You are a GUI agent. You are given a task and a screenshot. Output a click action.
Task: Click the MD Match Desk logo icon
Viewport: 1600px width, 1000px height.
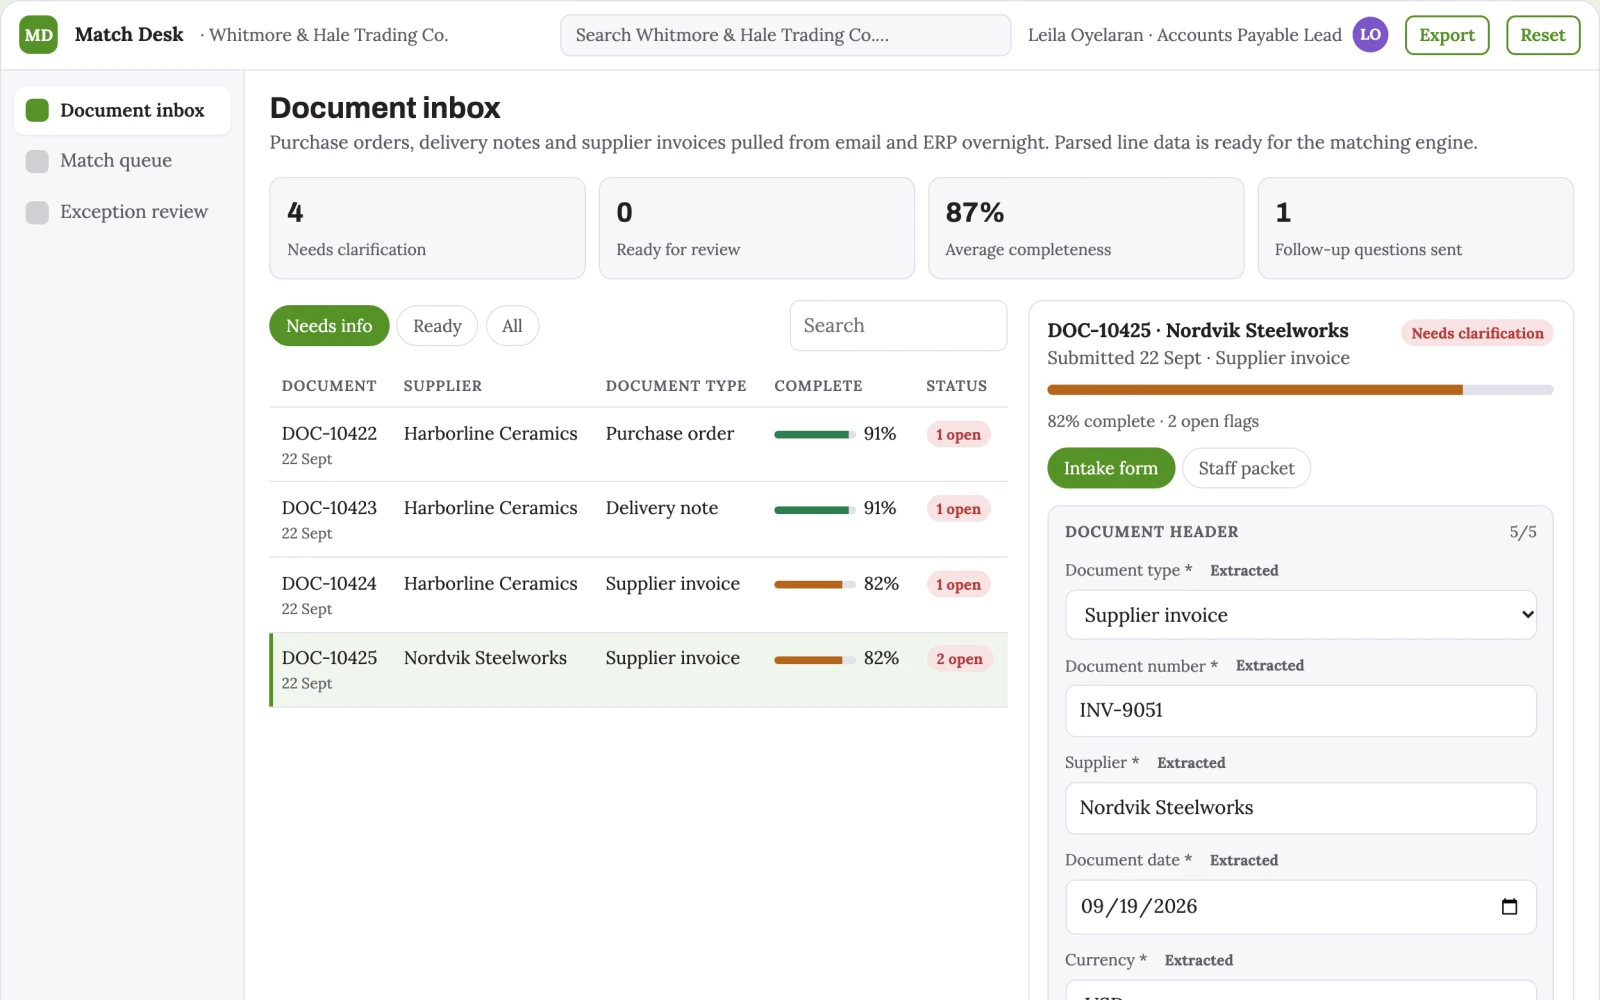[38, 35]
